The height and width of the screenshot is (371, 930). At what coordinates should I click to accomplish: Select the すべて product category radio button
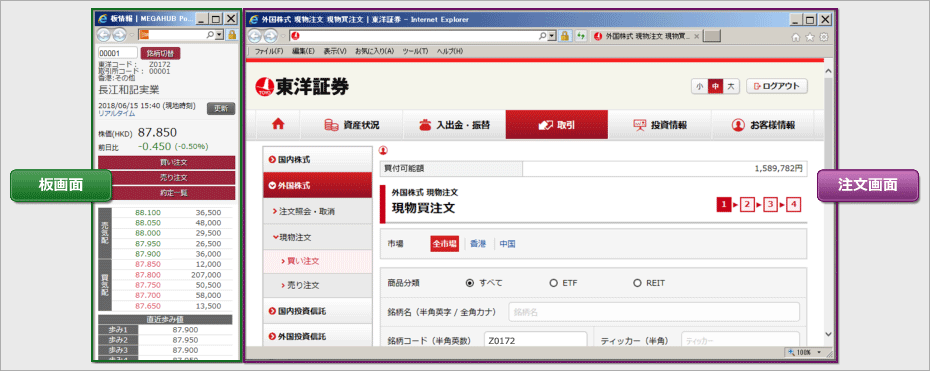pyautogui.click(x=470, y=283)
